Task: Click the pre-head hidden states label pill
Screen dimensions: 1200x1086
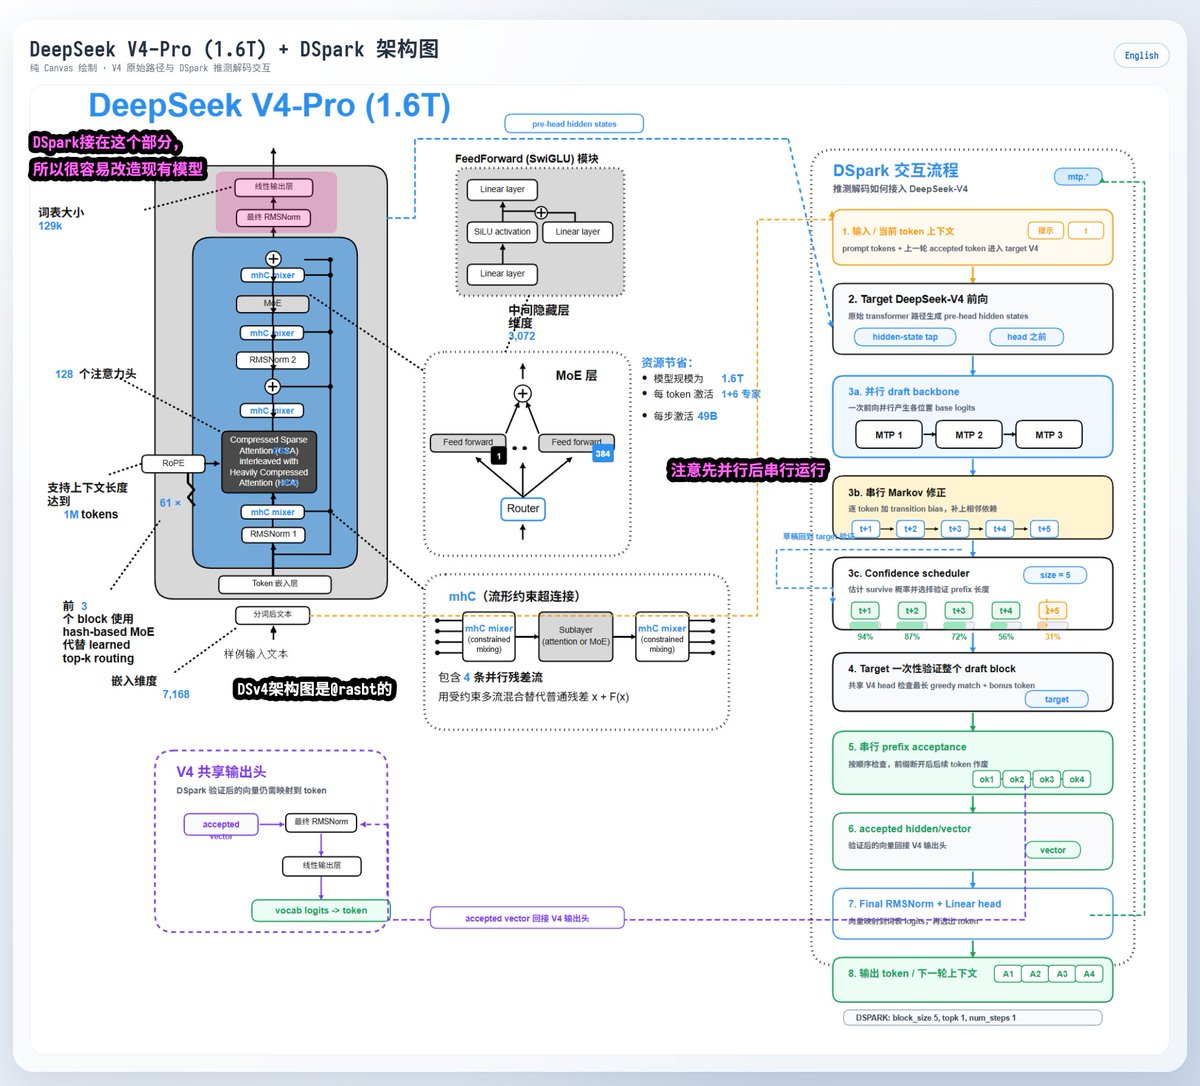Action: click(574, 124)
